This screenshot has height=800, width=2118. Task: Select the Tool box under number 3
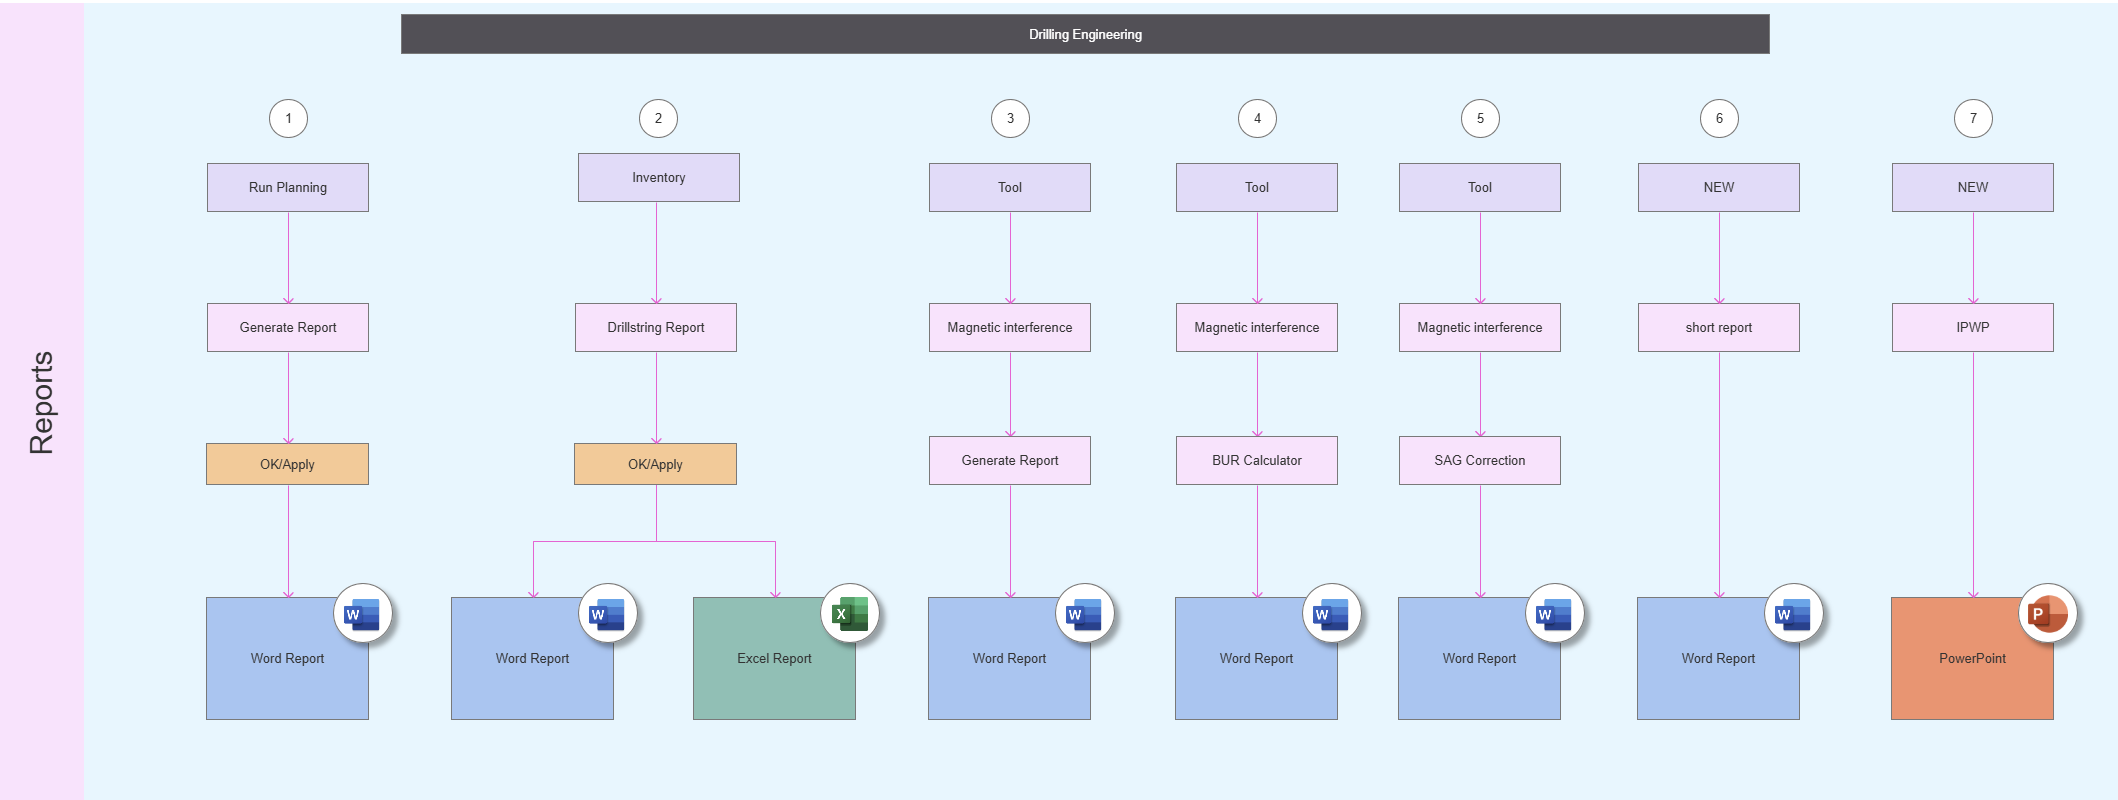[x=1010, y=187]
